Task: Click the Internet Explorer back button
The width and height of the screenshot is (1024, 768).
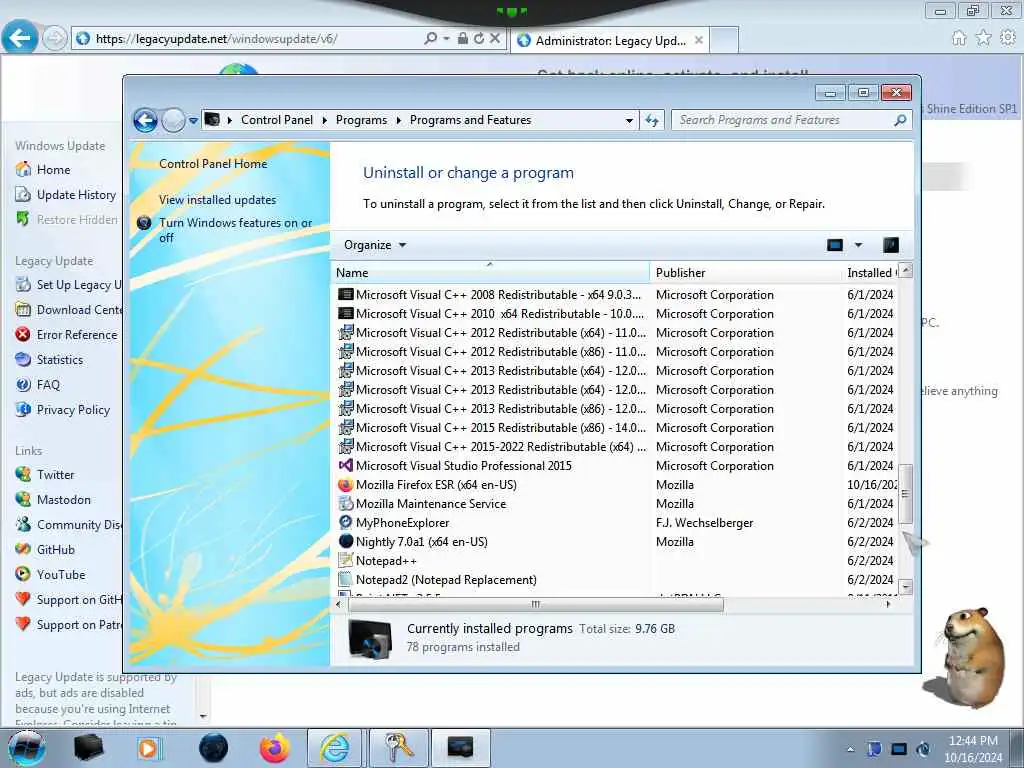Action: pyautogui.click(x=20, y=38)
